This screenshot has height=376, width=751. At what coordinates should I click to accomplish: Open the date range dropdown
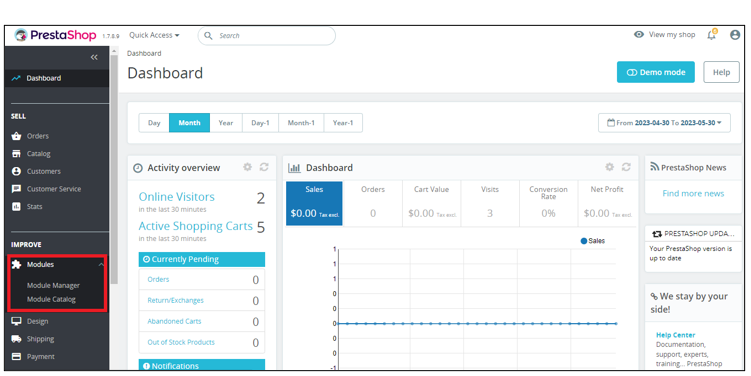tap(664, 123)
